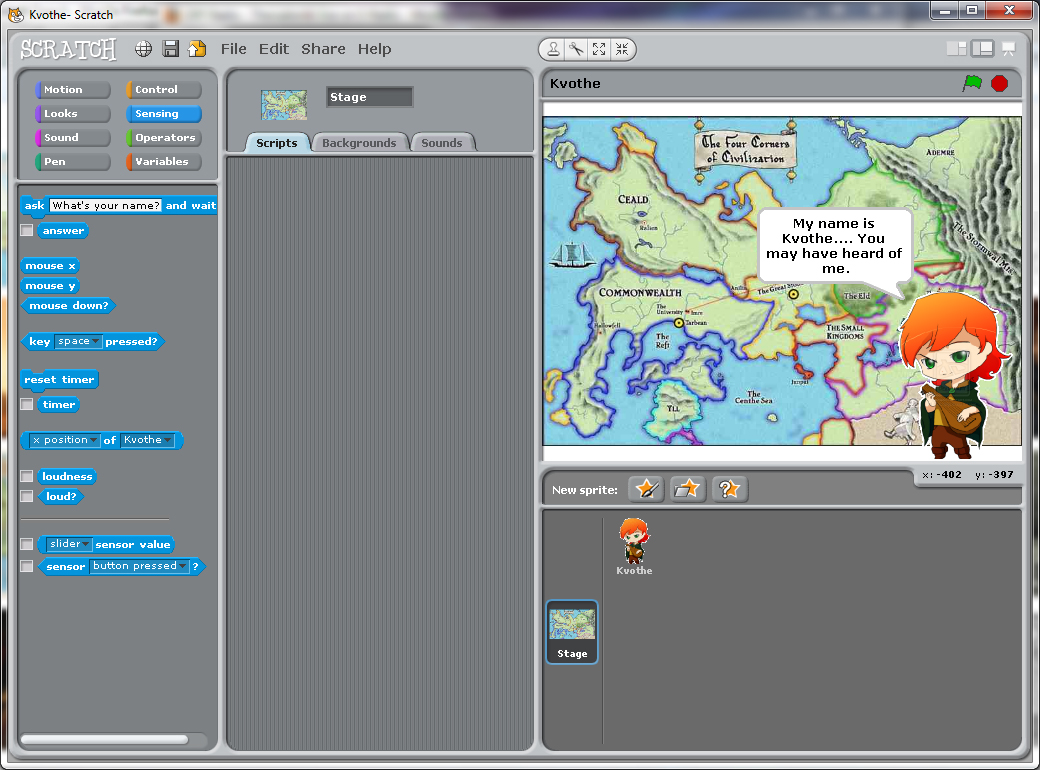Toggle the loud? checkbox
1040x770 pixels.
point(27,496)
